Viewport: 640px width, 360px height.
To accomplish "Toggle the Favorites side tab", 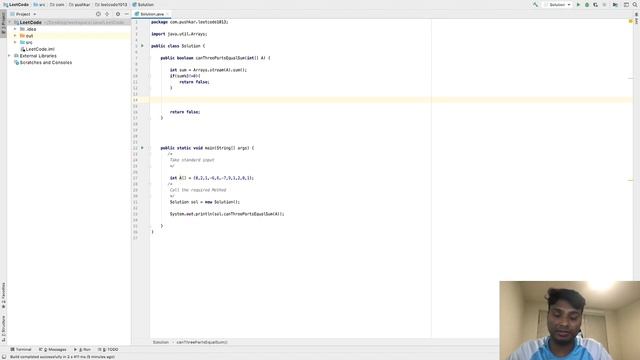I will [3, 296].
